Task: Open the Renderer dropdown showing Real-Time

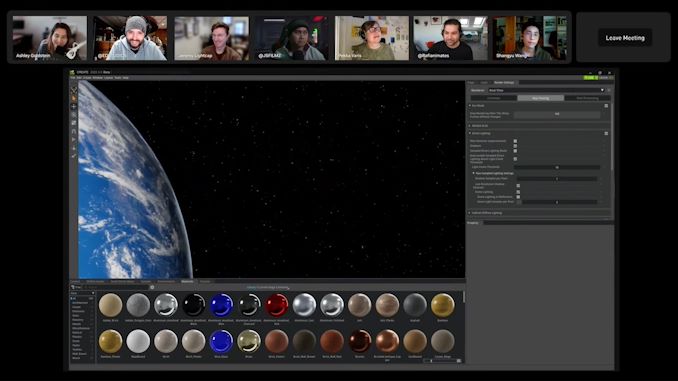Action: point(546,90)
